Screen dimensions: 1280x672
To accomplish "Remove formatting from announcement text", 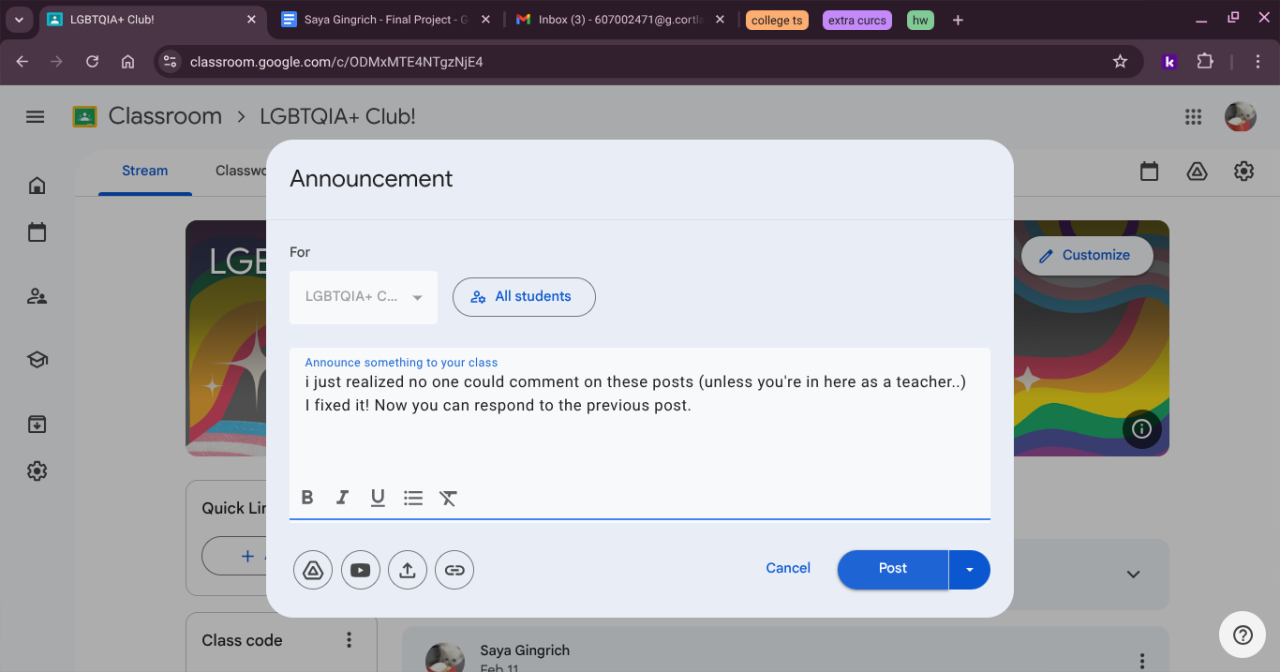I will (x=448, y=498).
